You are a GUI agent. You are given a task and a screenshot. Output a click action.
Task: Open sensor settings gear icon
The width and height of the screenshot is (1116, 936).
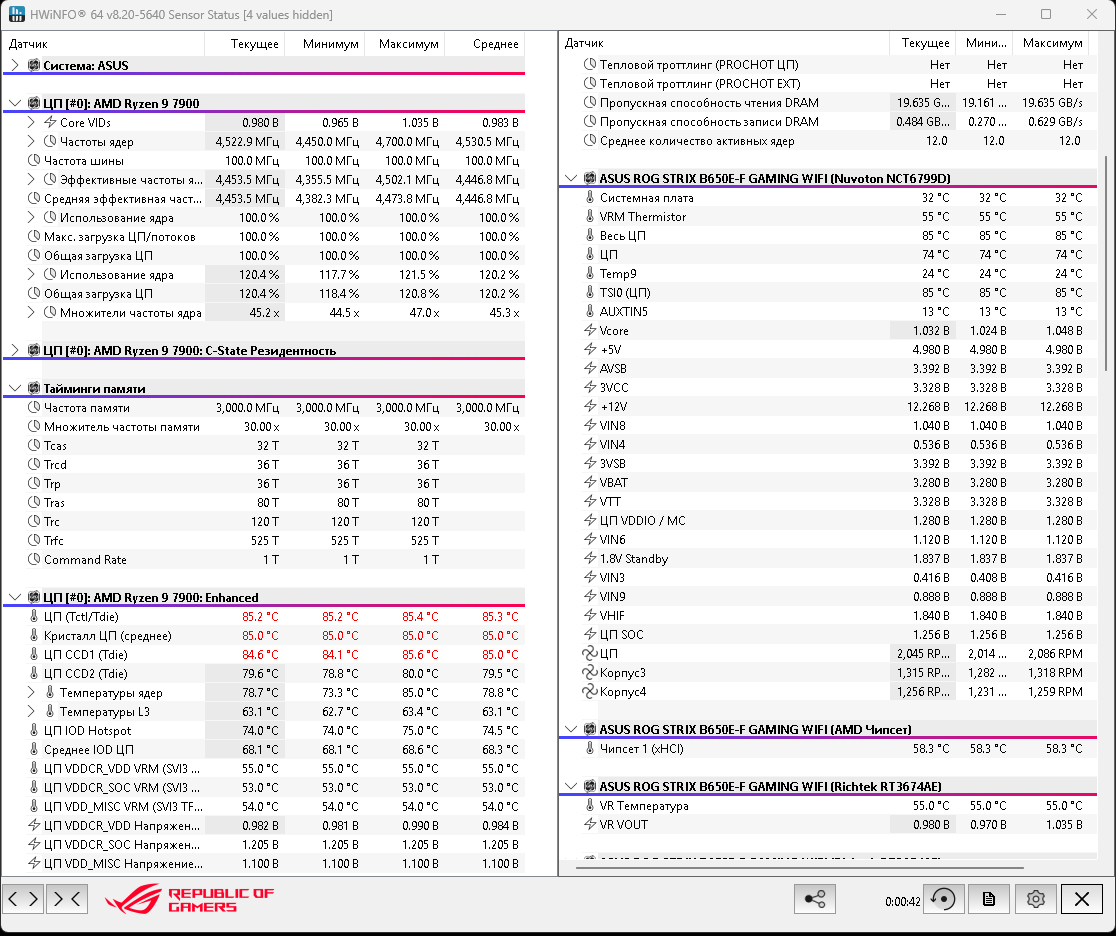click(1035, 899)
